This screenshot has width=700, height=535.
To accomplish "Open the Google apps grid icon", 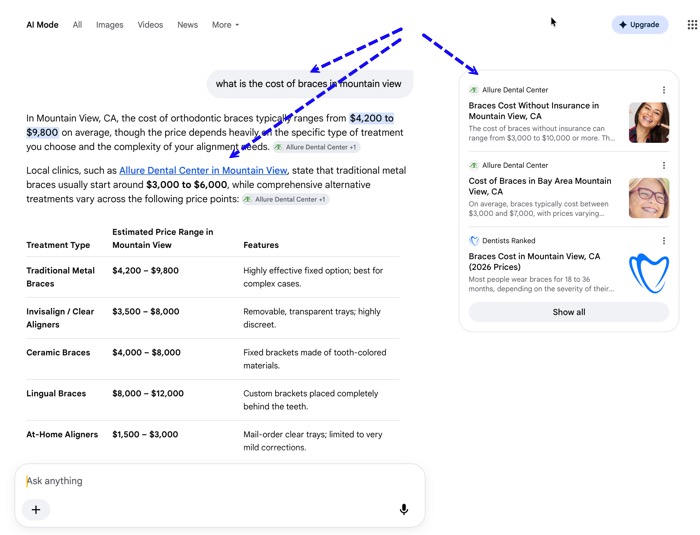I will 692,25.
